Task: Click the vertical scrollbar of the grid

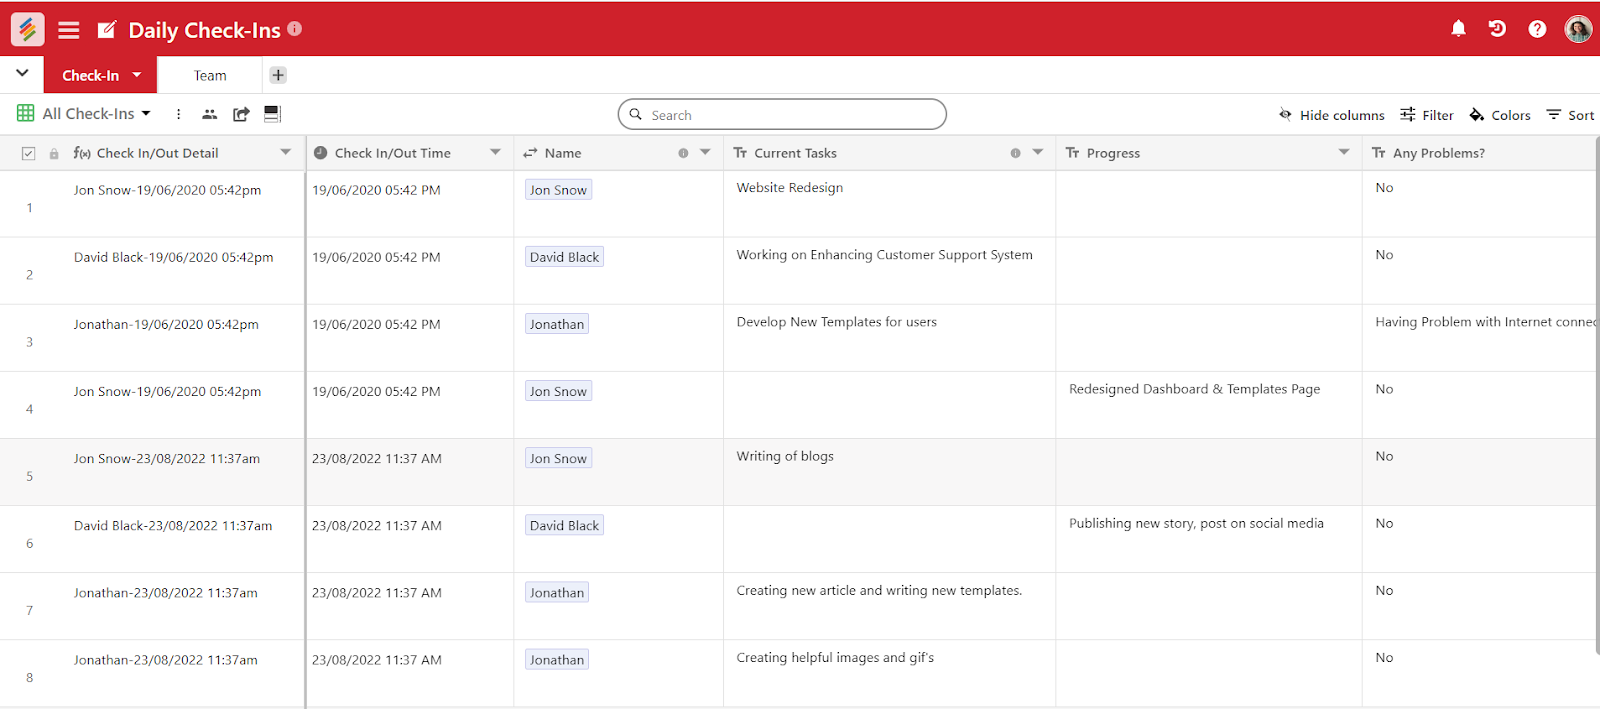Action: pyautogui.click(x=1597, y=395)
